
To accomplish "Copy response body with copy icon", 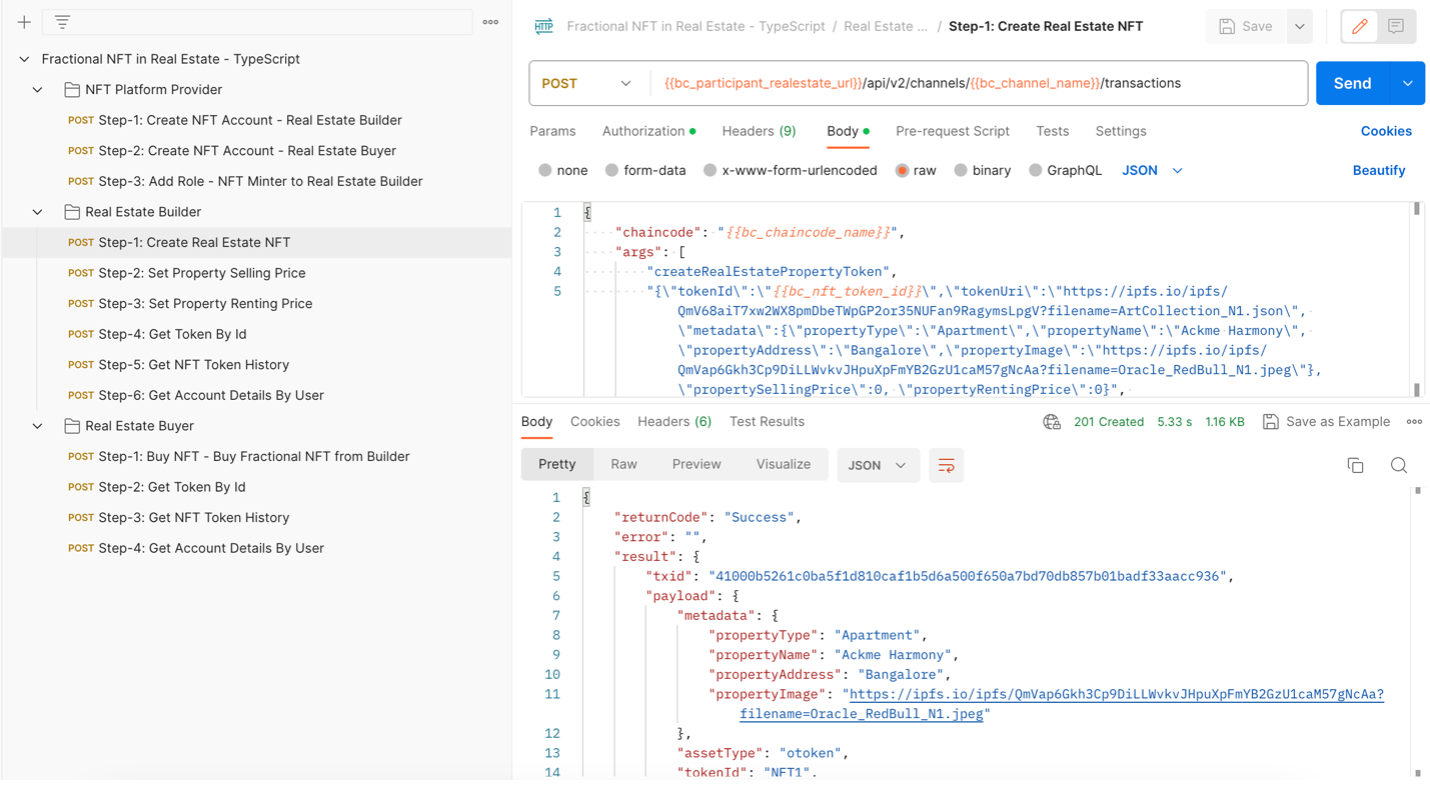I will tap(1355, 465).
